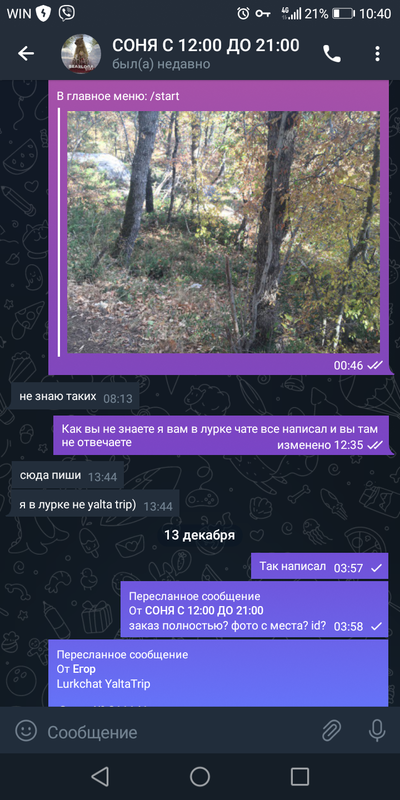Tap the back arrow in chat header
The image size is (400, 800).
point(26,53)
